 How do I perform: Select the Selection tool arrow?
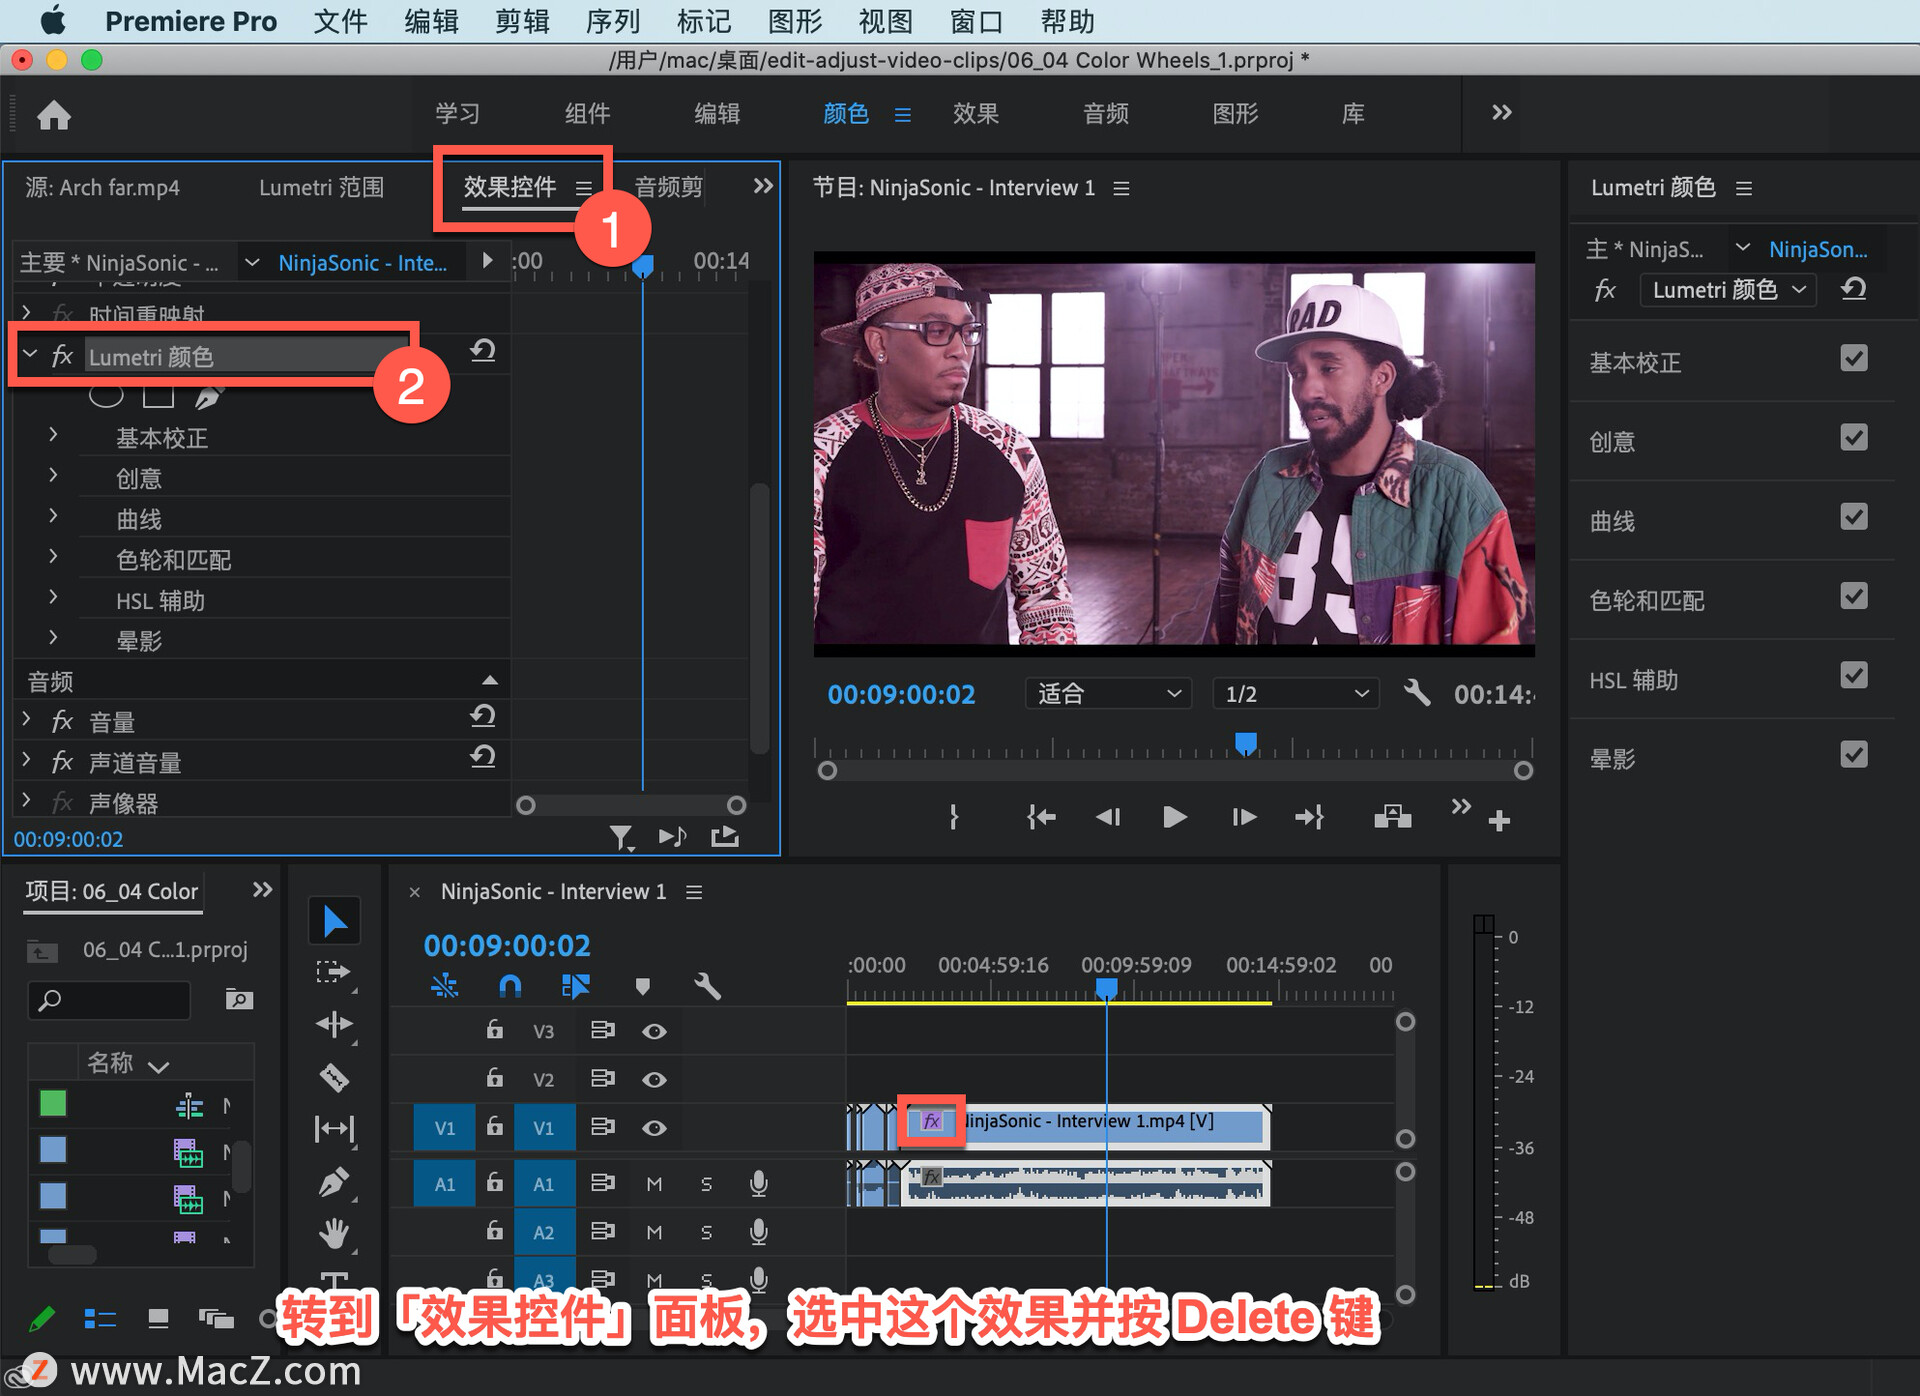coord(334,921)
